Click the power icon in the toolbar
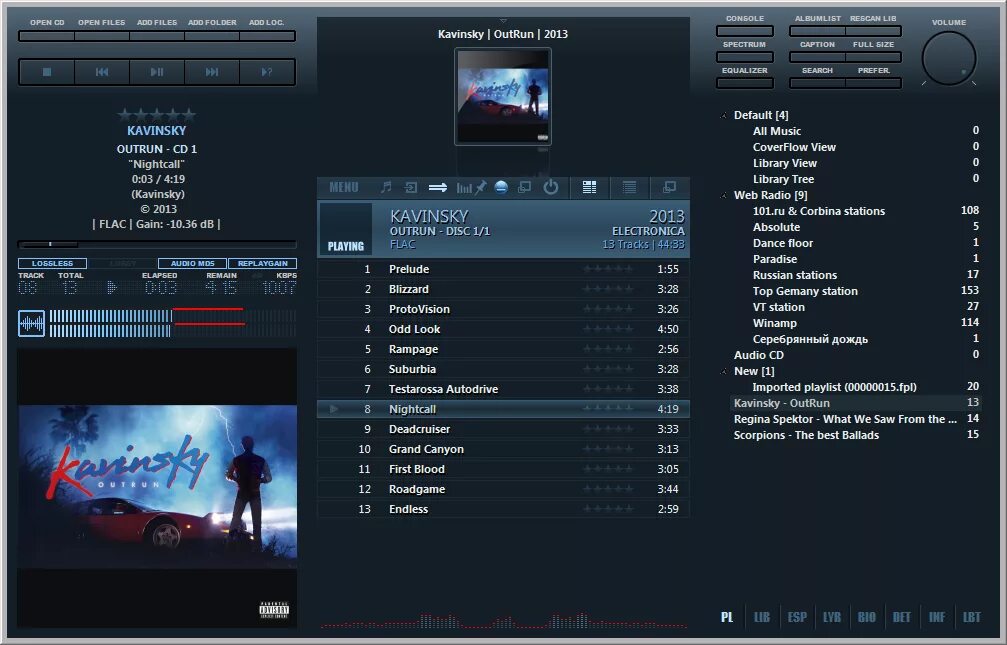1007x645 pixels. point(551,187)
